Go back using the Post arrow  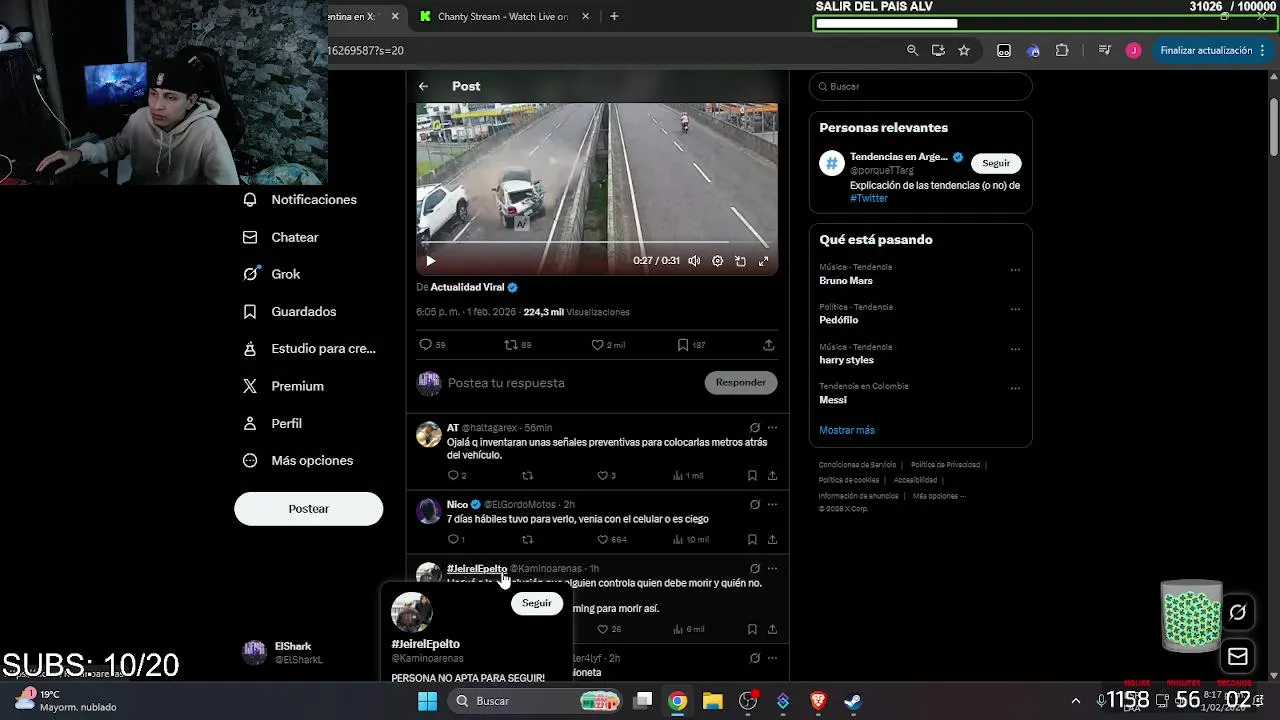[424, 87]
